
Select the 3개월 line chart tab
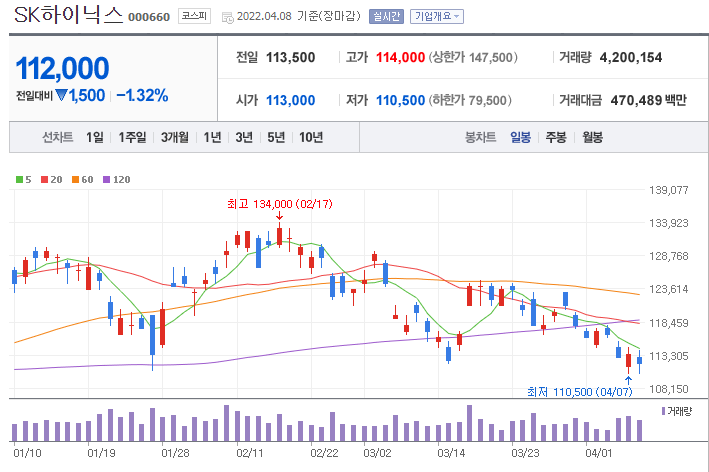tap(175, 137)
